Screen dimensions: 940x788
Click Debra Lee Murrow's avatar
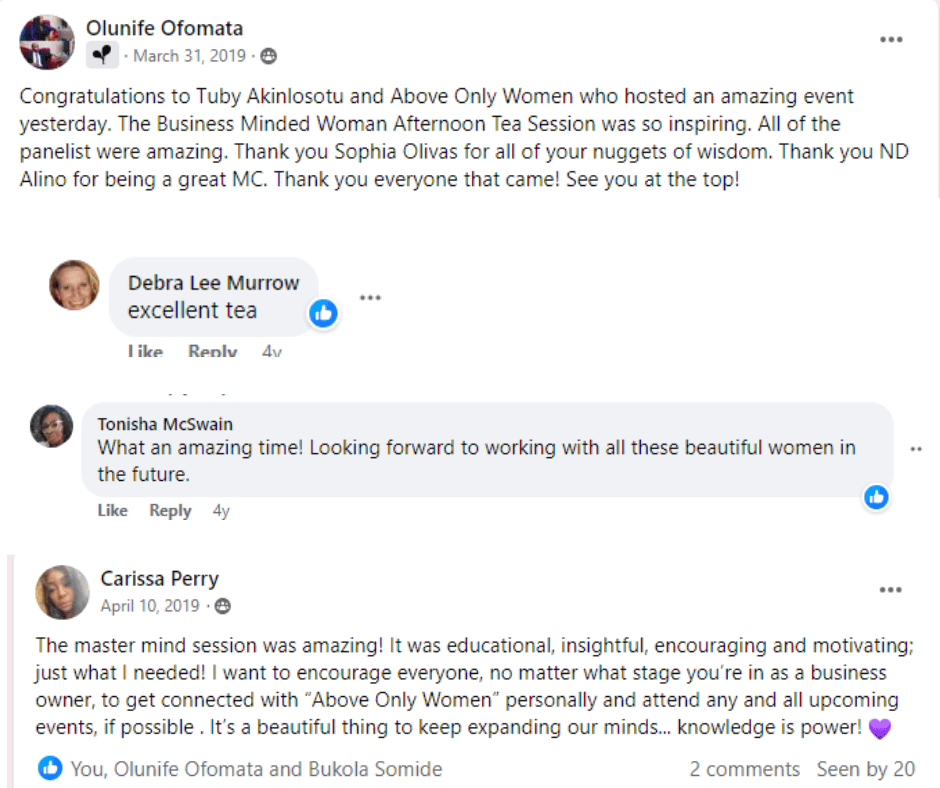(74, 285)
